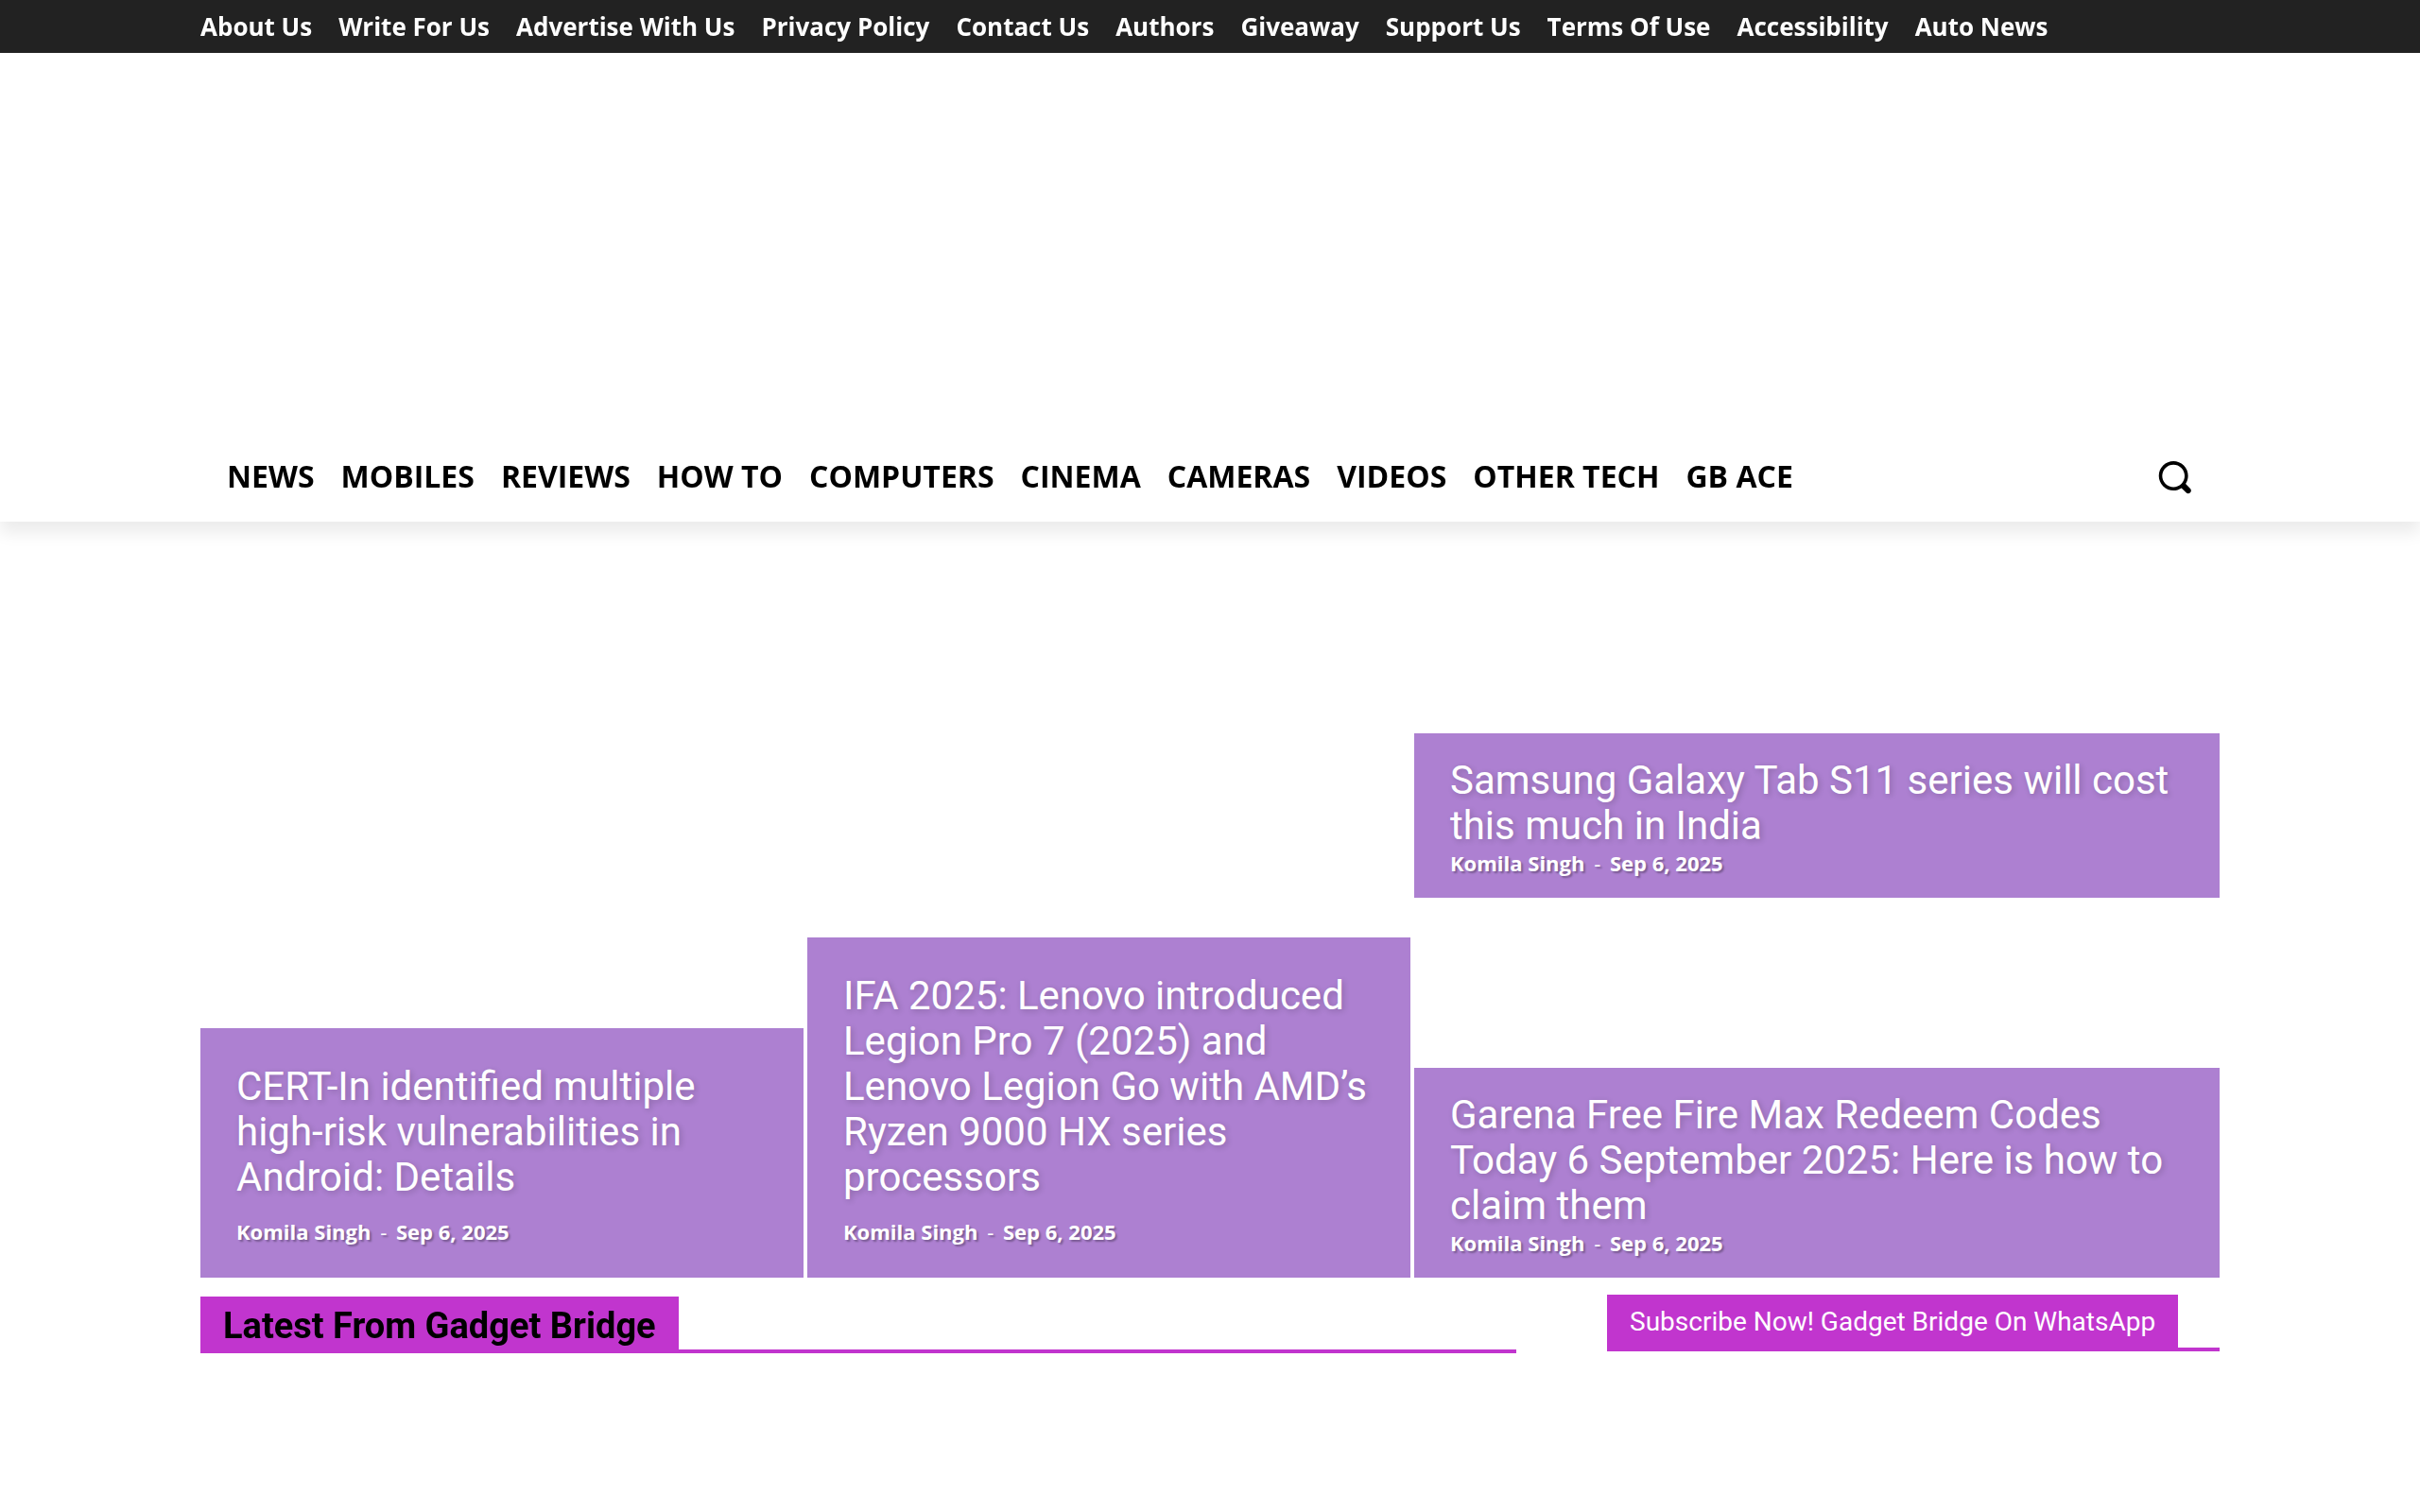Open the Giveaway link

[x=1299, y=27]
